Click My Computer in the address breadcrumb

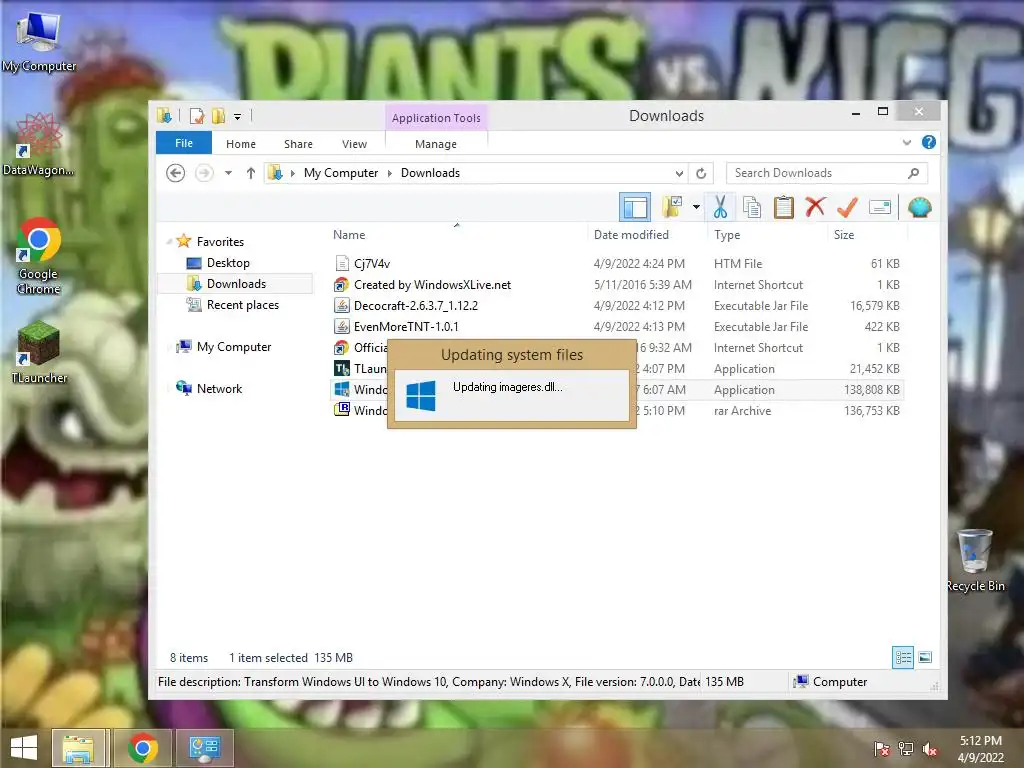pyautogui.click(x=340, y=173)
